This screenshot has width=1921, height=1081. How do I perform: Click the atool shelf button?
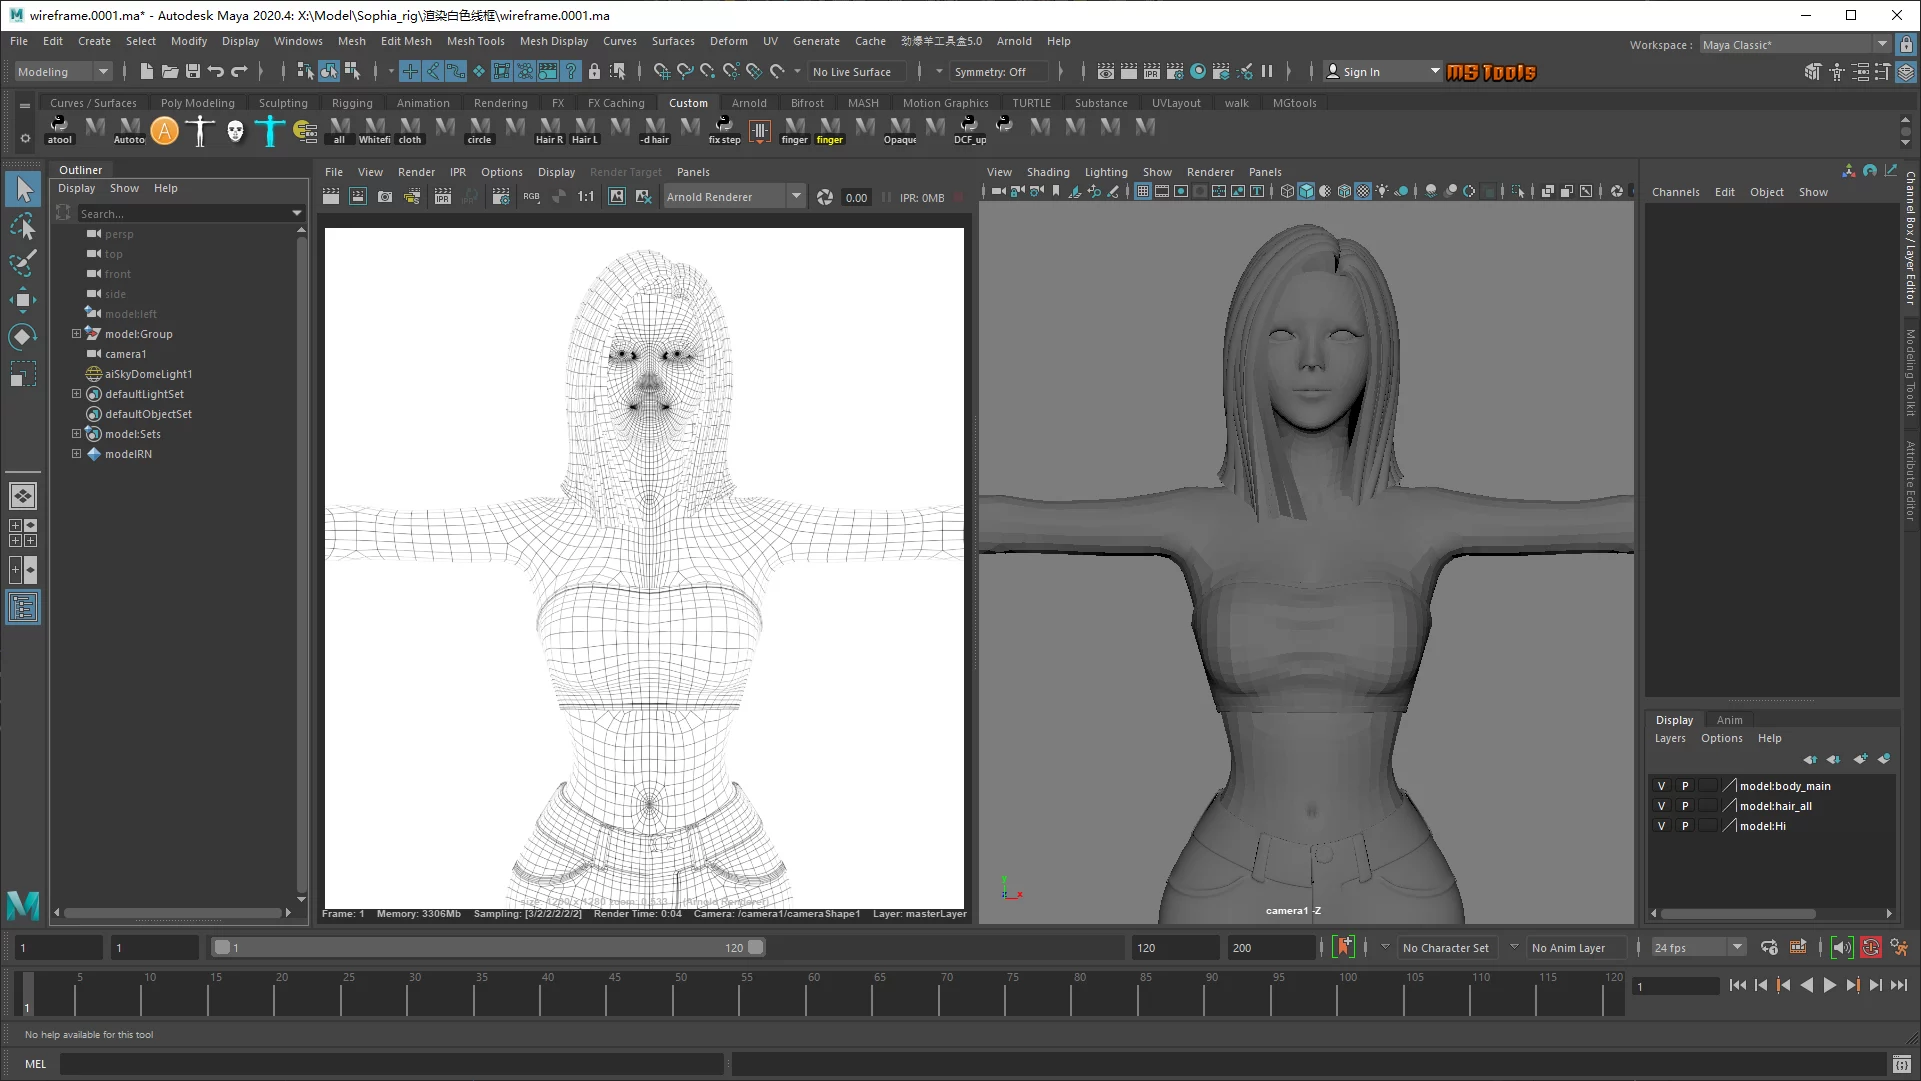[59, 130]
